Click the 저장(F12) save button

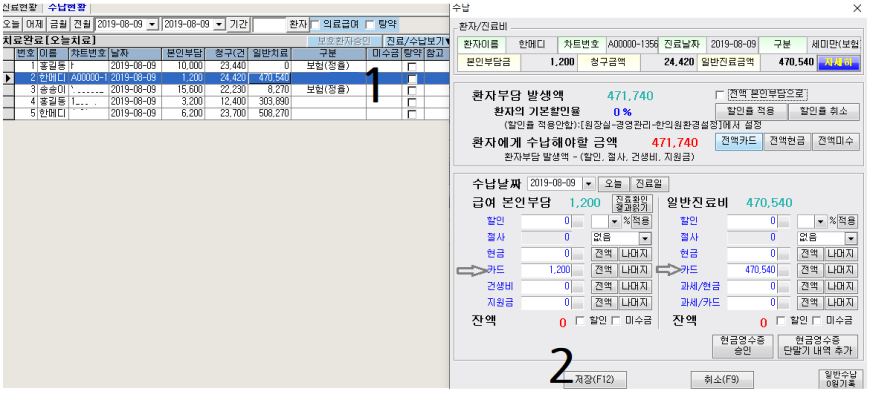coord(595,380)
